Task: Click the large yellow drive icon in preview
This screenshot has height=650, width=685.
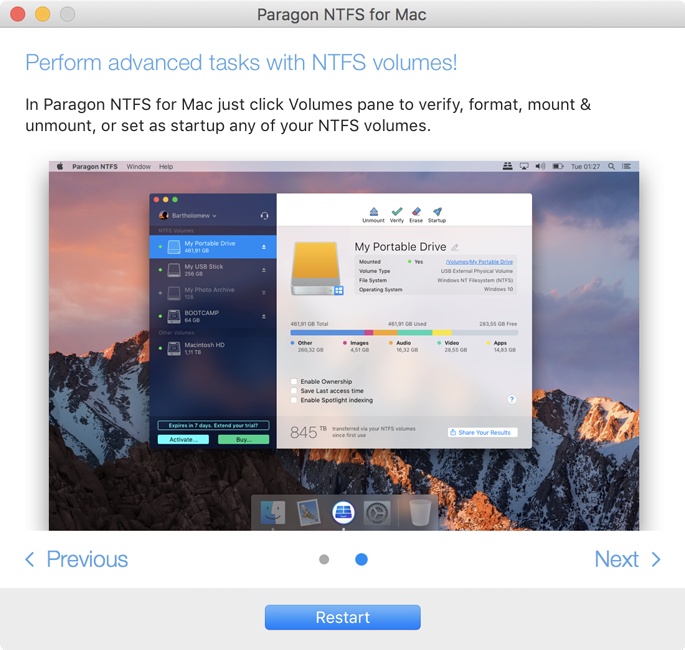Action: (x=316, y=268)
